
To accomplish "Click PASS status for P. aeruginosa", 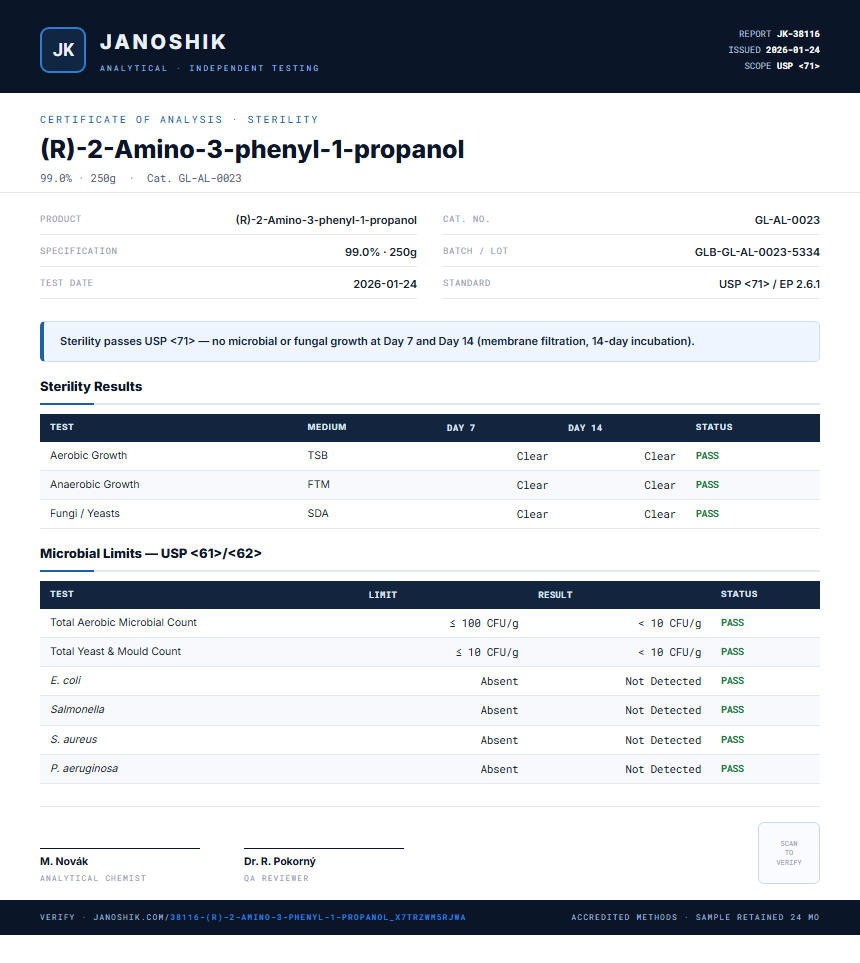I will click(x=732, y=769).
